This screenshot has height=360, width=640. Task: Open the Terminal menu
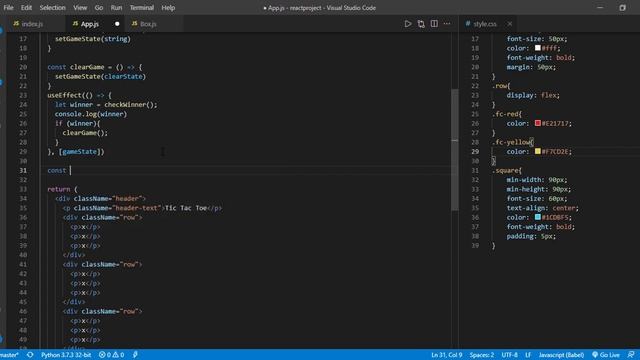pyautogui.click(x=142, y=7)
